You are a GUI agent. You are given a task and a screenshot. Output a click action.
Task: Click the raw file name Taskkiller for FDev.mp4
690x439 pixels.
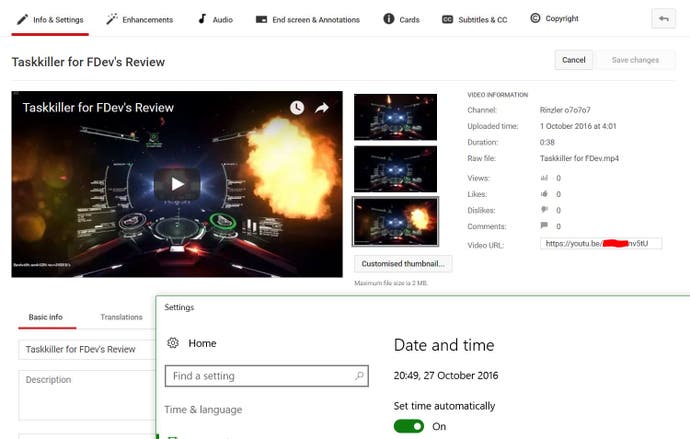click(579, 158)
